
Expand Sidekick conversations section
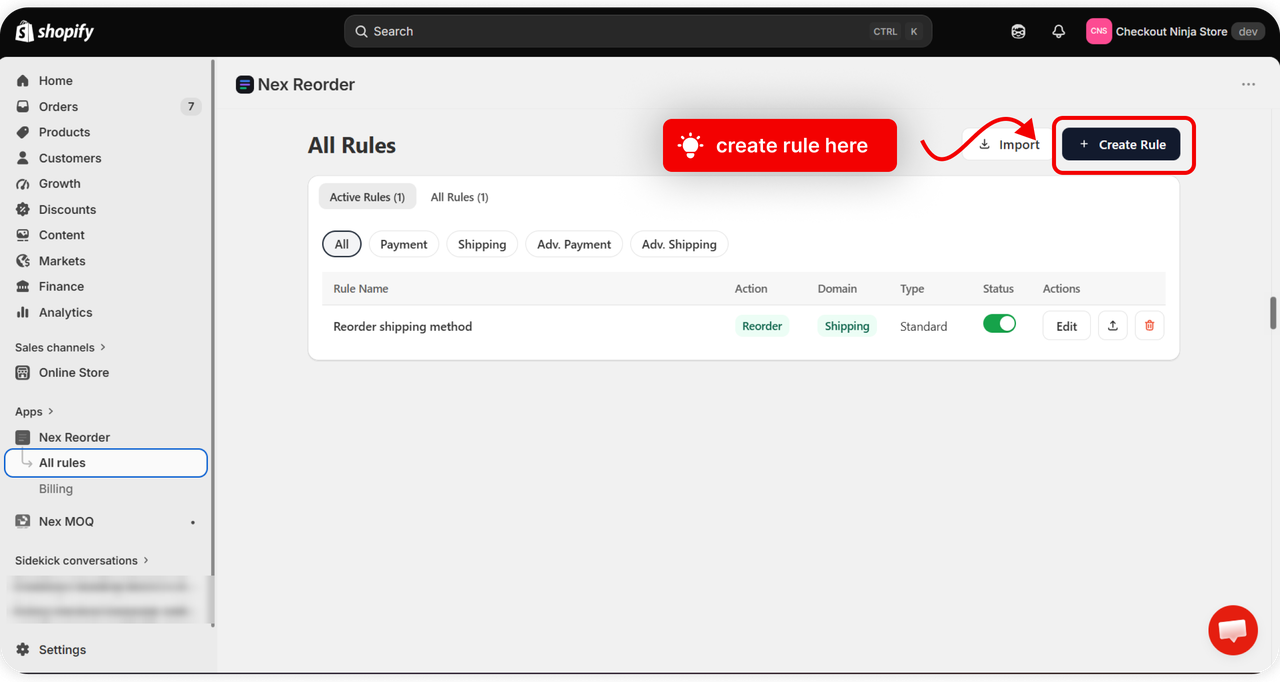click(82, 561)
